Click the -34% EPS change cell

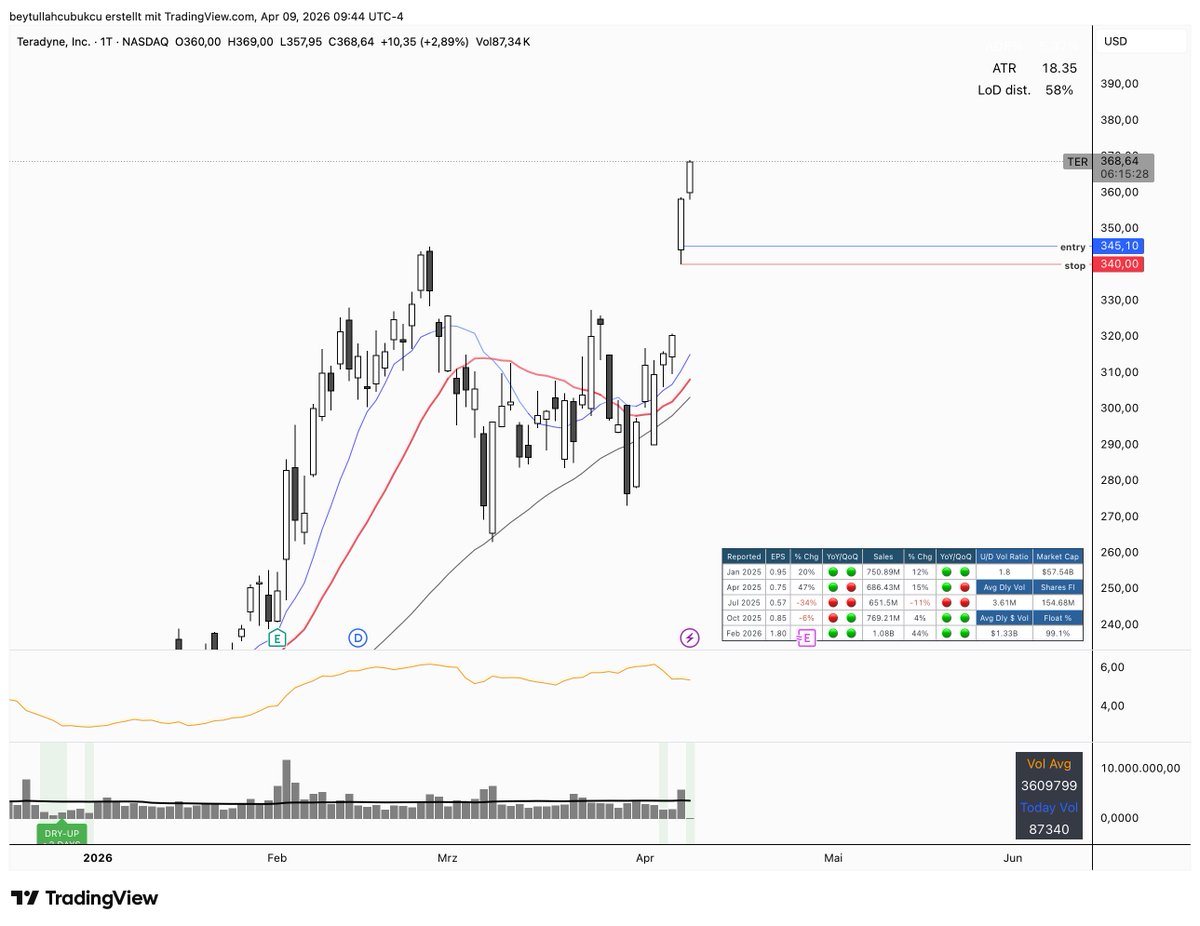[804, 602]
